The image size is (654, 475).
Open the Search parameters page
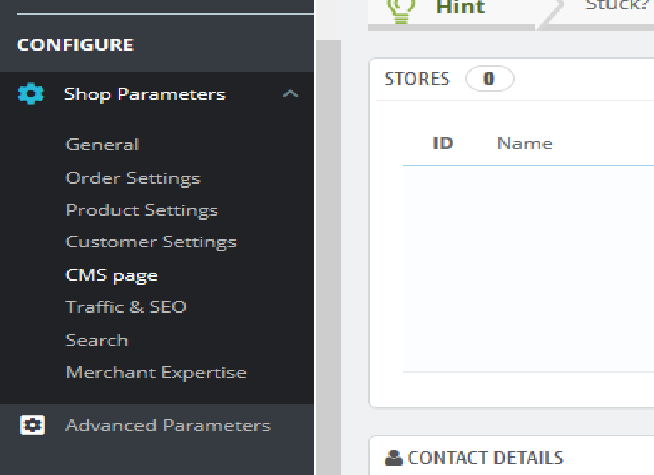pos(97,340)
